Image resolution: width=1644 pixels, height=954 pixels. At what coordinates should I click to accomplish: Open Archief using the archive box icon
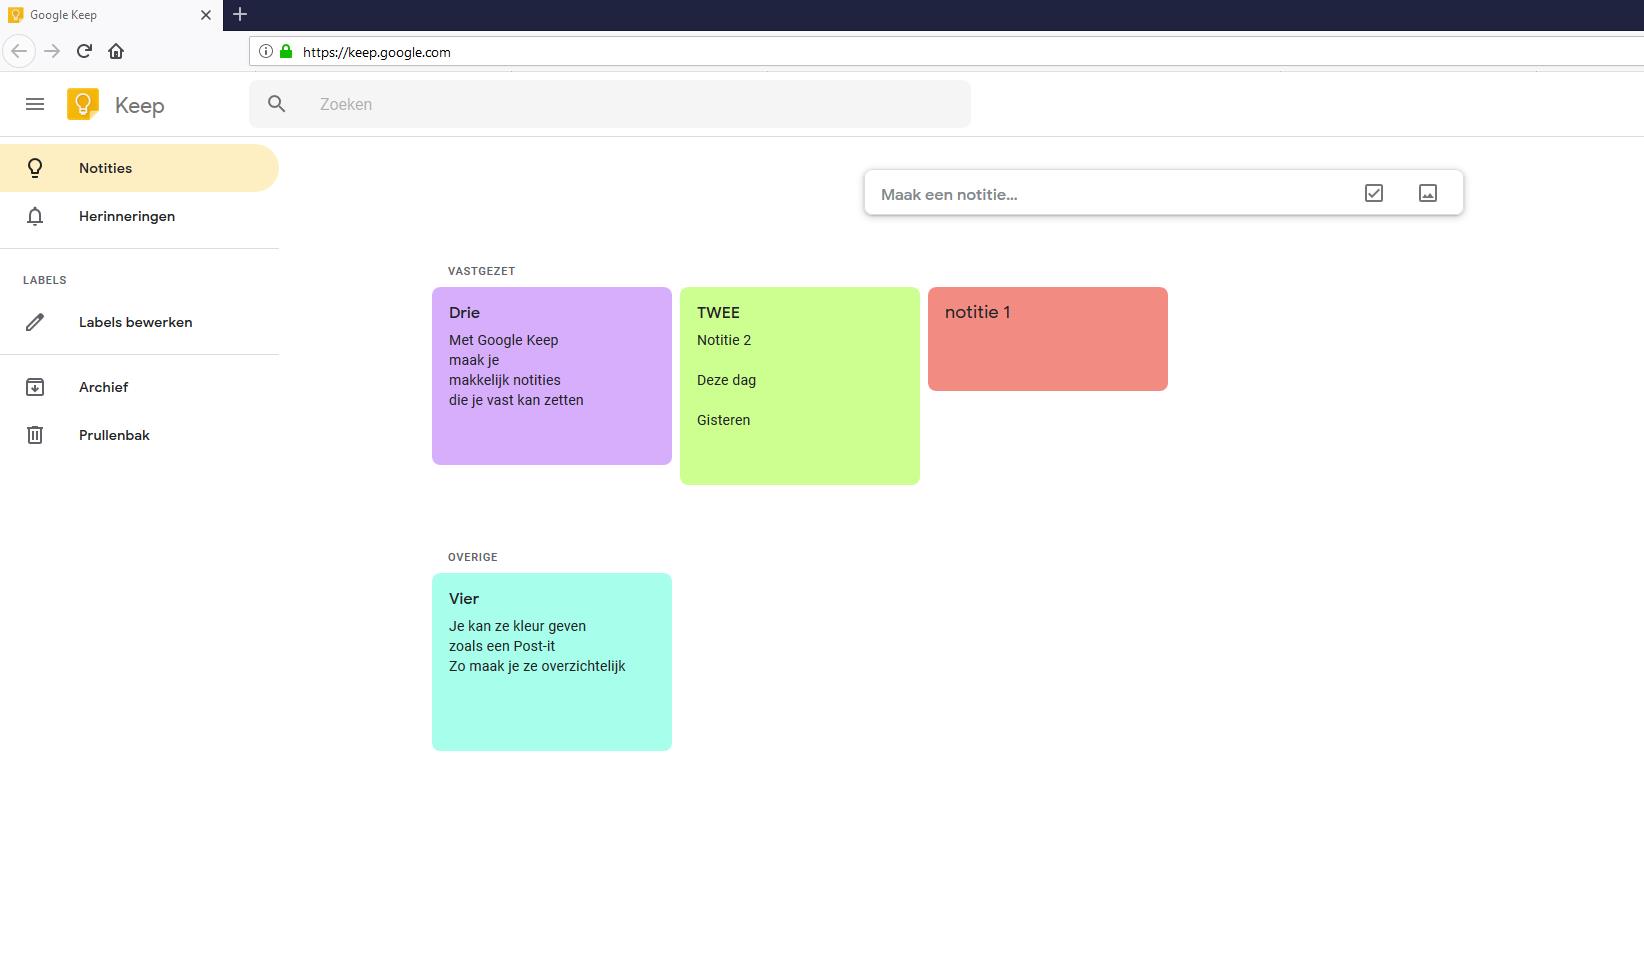(35, 387)
